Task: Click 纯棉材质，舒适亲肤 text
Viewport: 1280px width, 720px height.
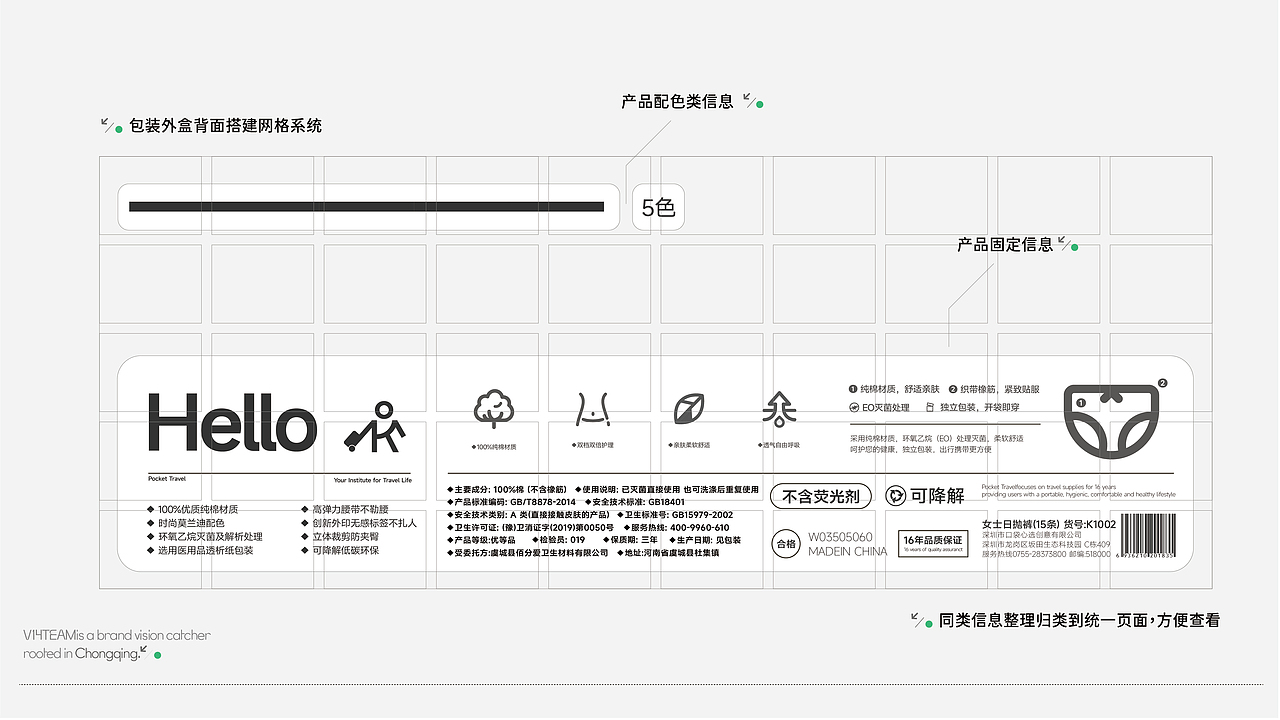Action: tap(901, 390)
